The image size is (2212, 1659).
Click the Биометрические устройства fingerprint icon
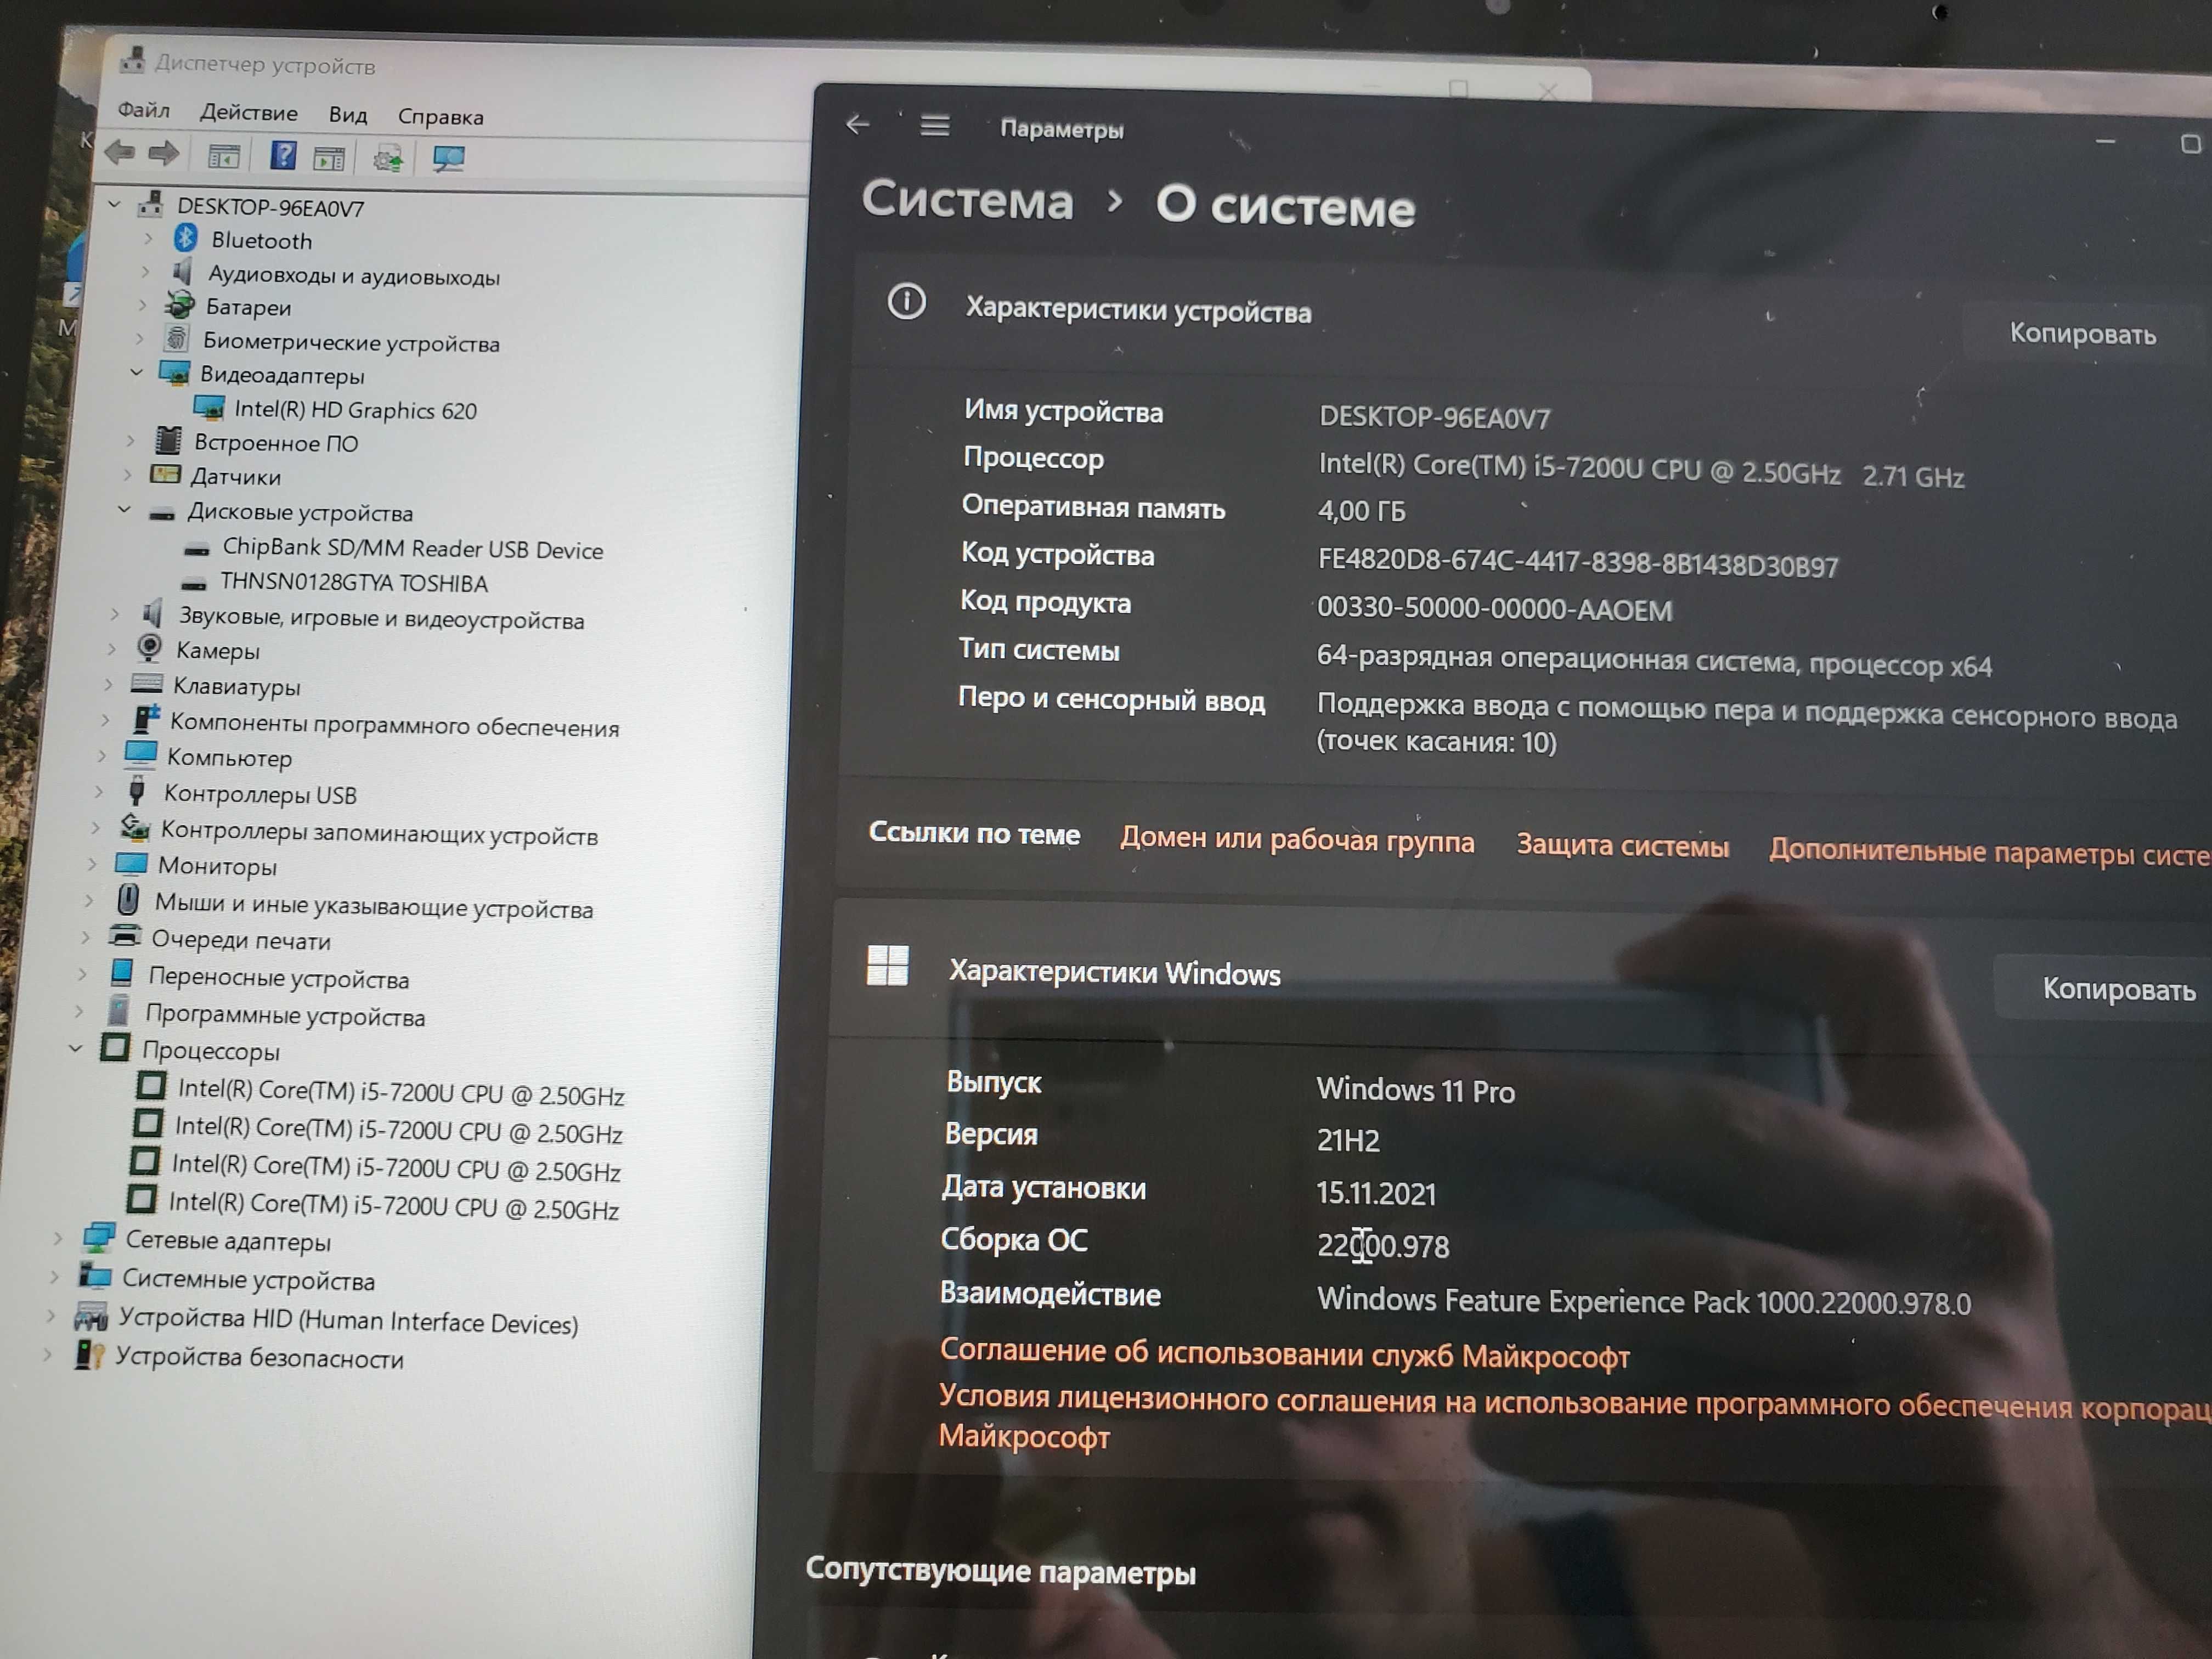coord(177,338)
